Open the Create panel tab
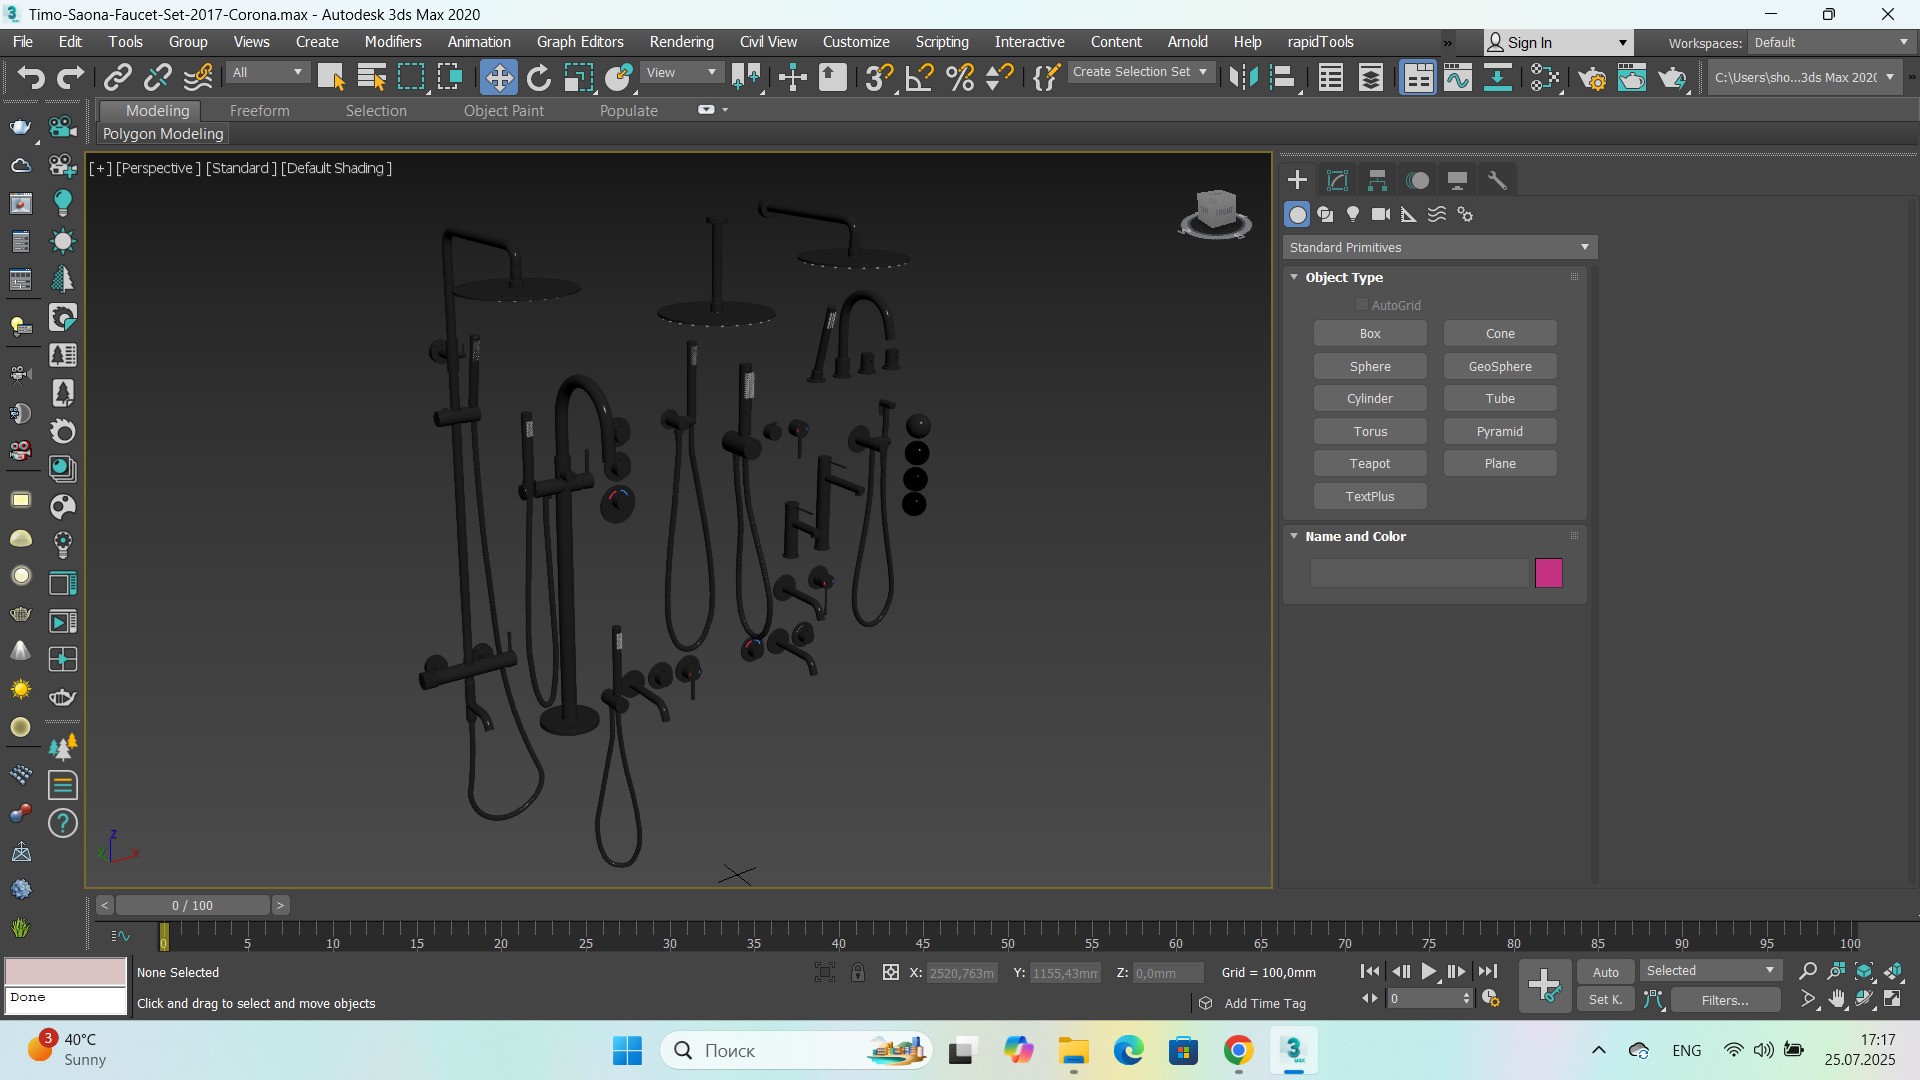Viewport: 1920px width, 1080px height. [1297, 180]
